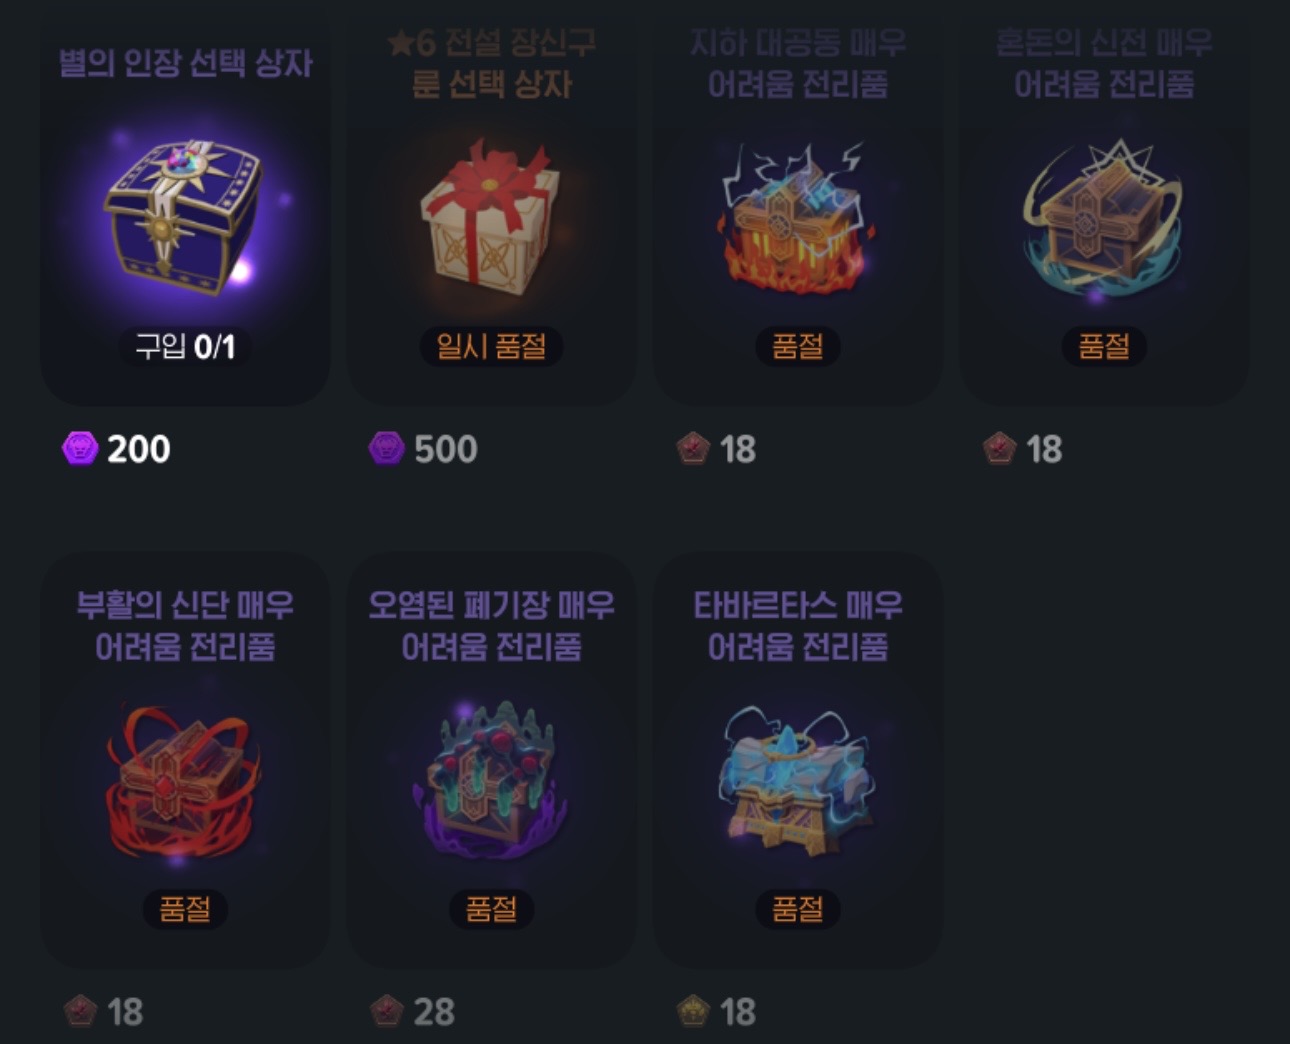
Task: Open 오염된 폐기장 매우 어려움 전리품 title
Action: coord(491,626)
